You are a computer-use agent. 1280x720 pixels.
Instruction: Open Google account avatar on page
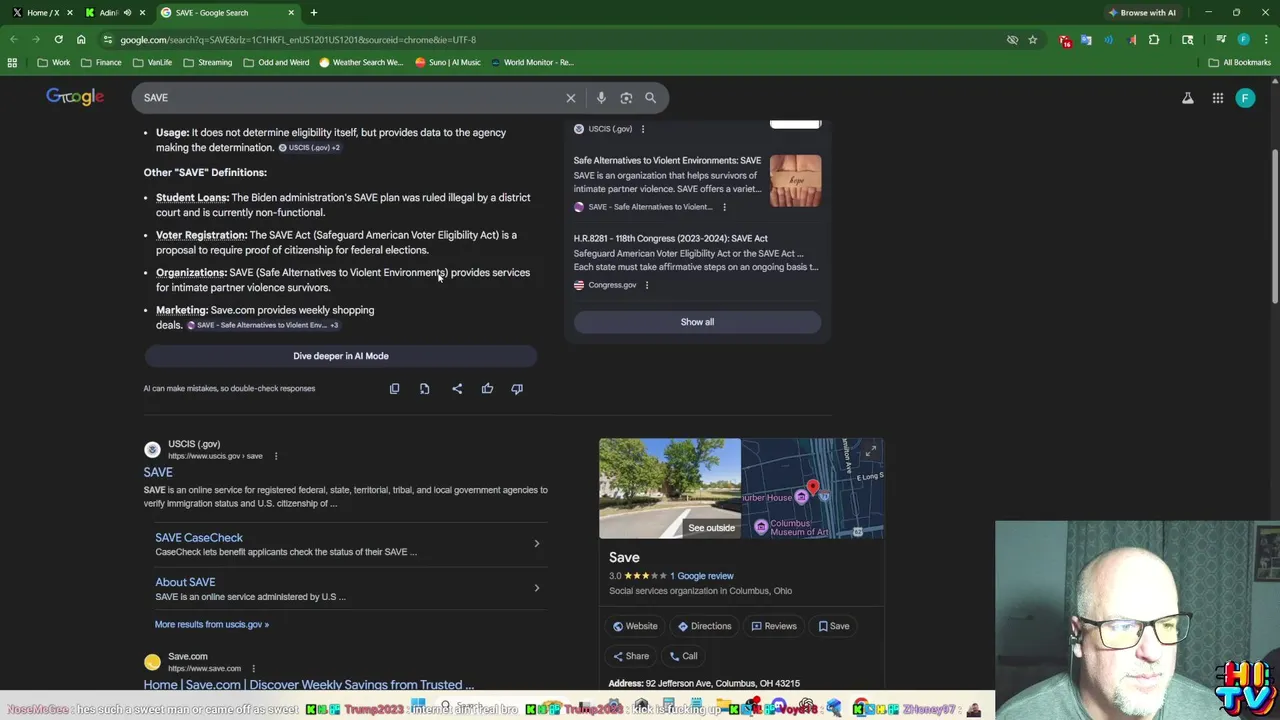pyautogui.click(x=1245, y=98)
